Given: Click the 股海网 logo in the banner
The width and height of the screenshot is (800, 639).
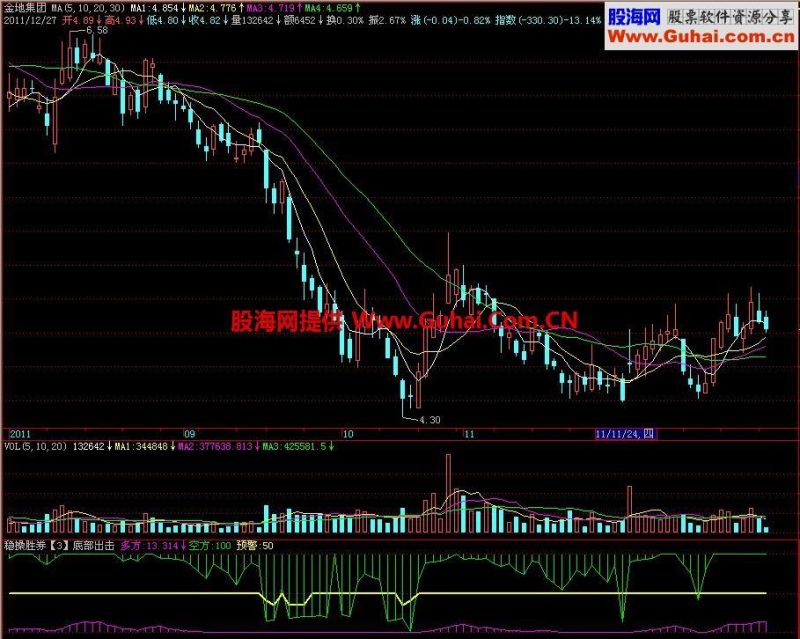Looking at the screenshot, I should coord(635,17).
